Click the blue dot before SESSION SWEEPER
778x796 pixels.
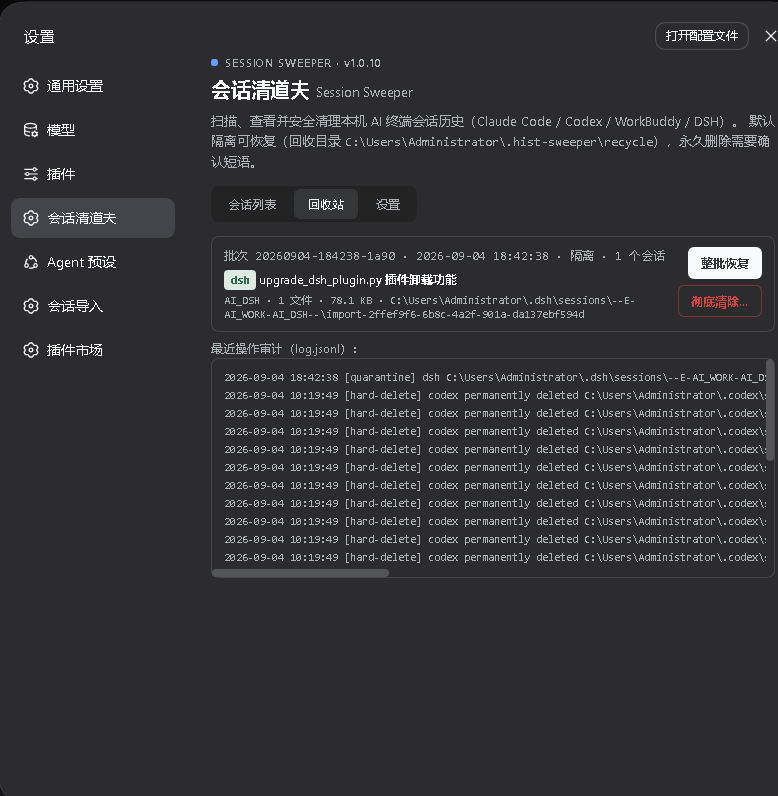(x=215, y=62)
